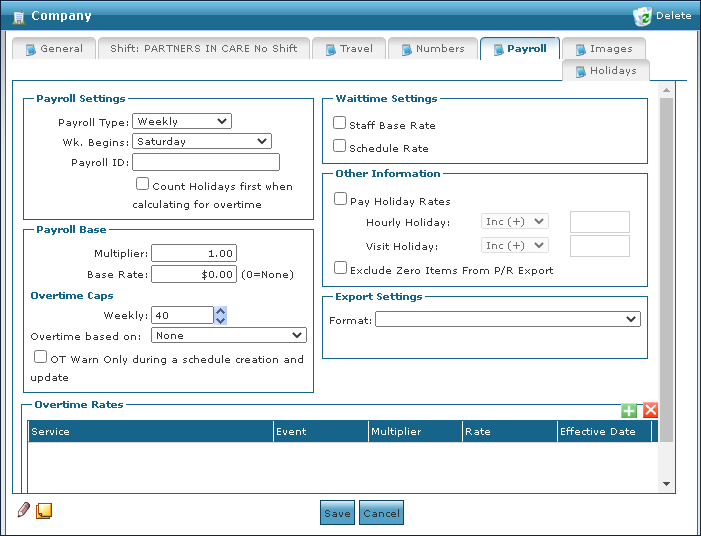701x536 pixels.
Task: Click the pencil edit icon at bottom left
Action: click(x=24, y=510)
